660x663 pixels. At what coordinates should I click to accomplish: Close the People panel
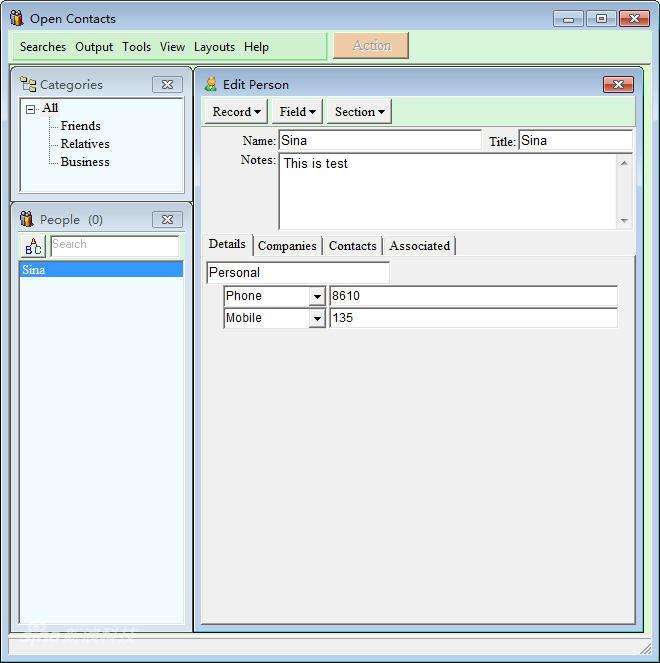tap(167, 219)
